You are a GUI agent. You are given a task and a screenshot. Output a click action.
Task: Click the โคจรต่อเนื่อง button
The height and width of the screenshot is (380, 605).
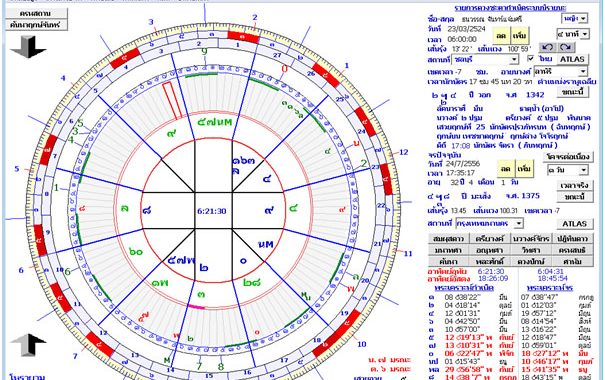[568, 157]
